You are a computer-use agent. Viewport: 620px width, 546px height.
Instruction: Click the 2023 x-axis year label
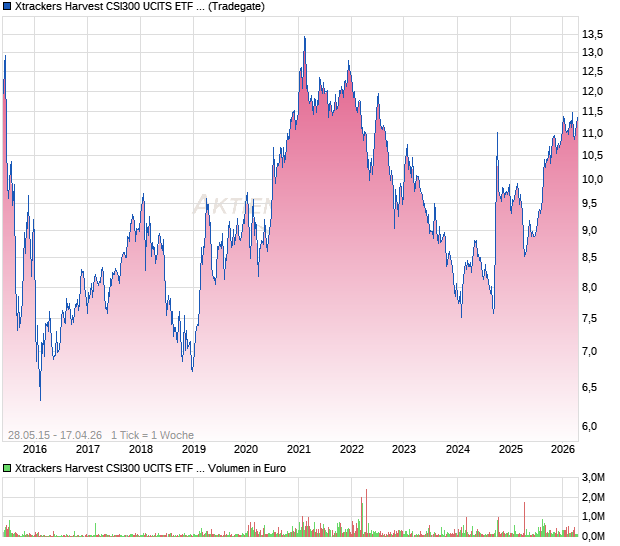coord(404,450)
